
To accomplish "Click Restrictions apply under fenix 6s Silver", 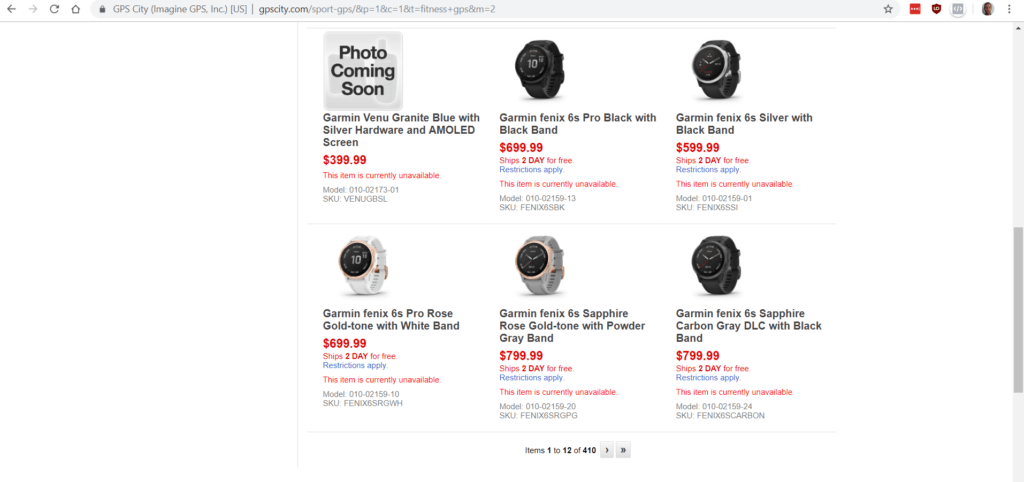I will click(708, 169).
